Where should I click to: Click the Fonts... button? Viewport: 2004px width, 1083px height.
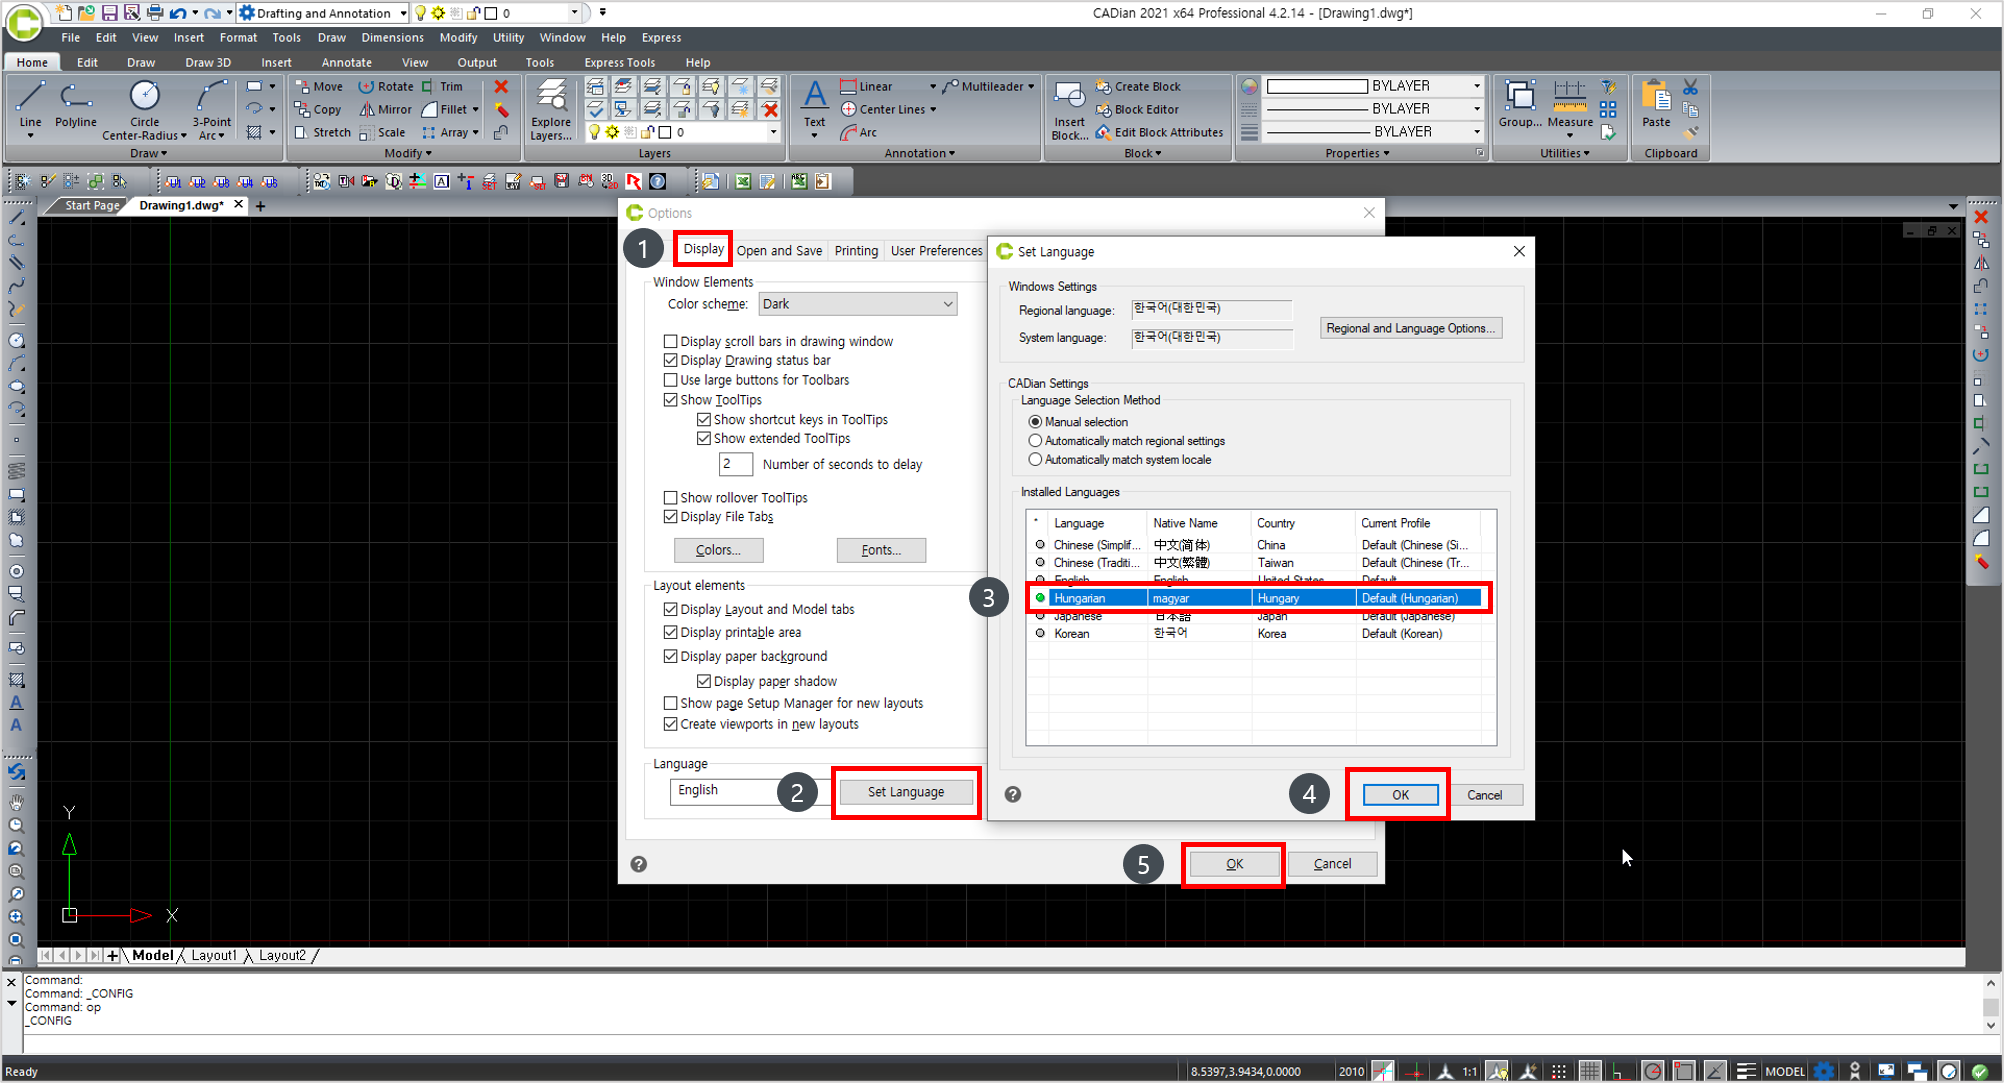881,550
